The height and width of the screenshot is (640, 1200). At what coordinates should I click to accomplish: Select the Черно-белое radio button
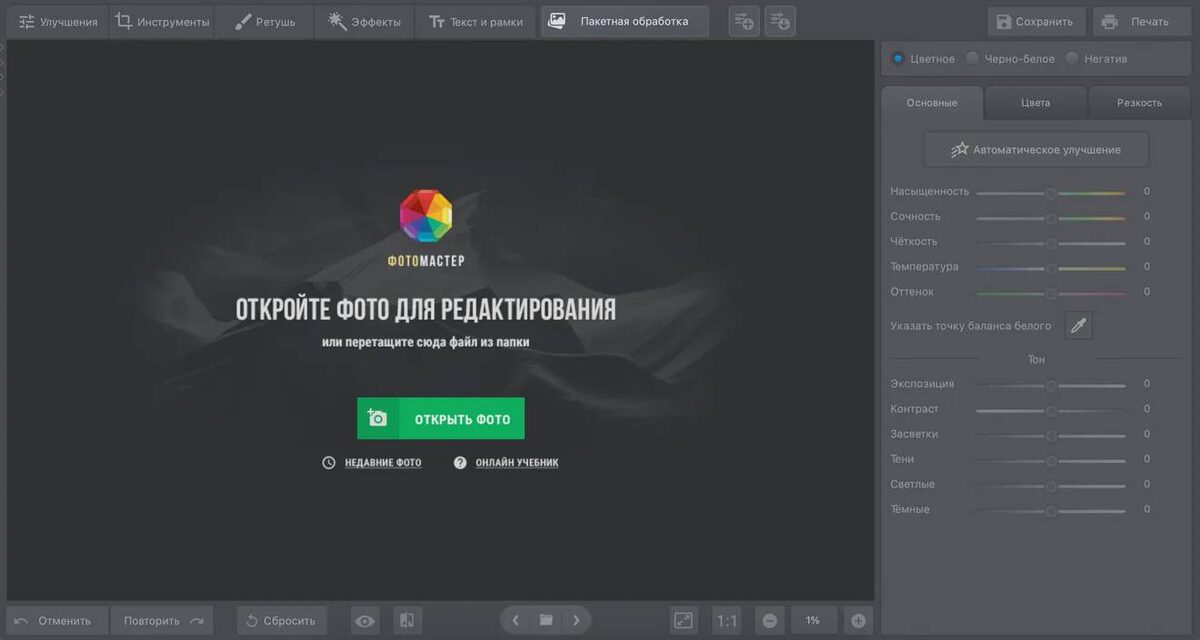pyautogui.click(x=970, y=58)
